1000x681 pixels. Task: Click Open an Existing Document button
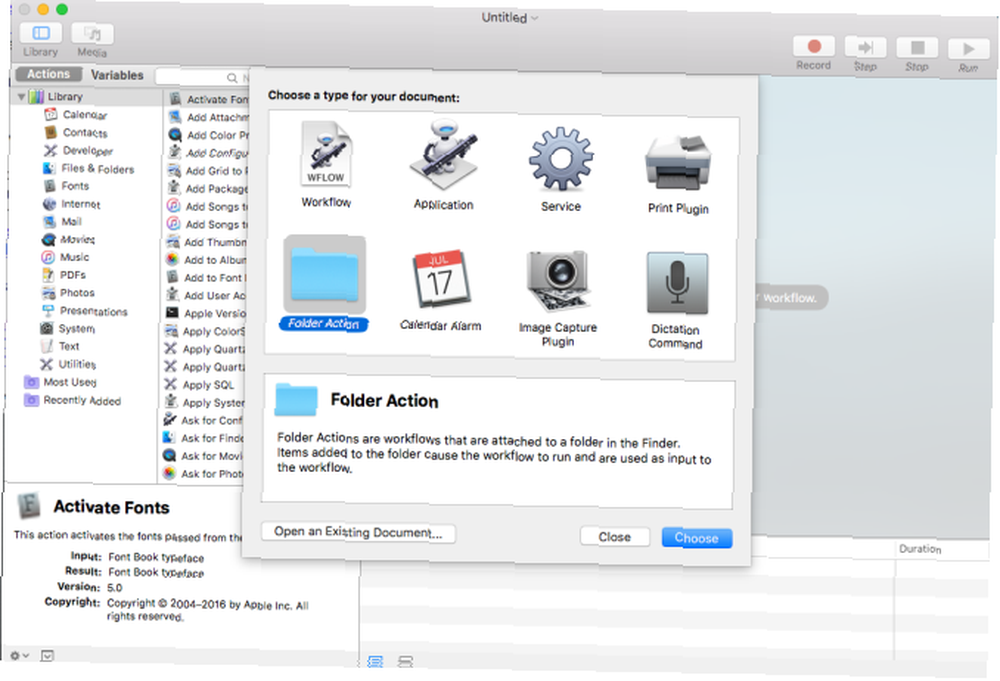pyautogui.click(x=358, y=532)
